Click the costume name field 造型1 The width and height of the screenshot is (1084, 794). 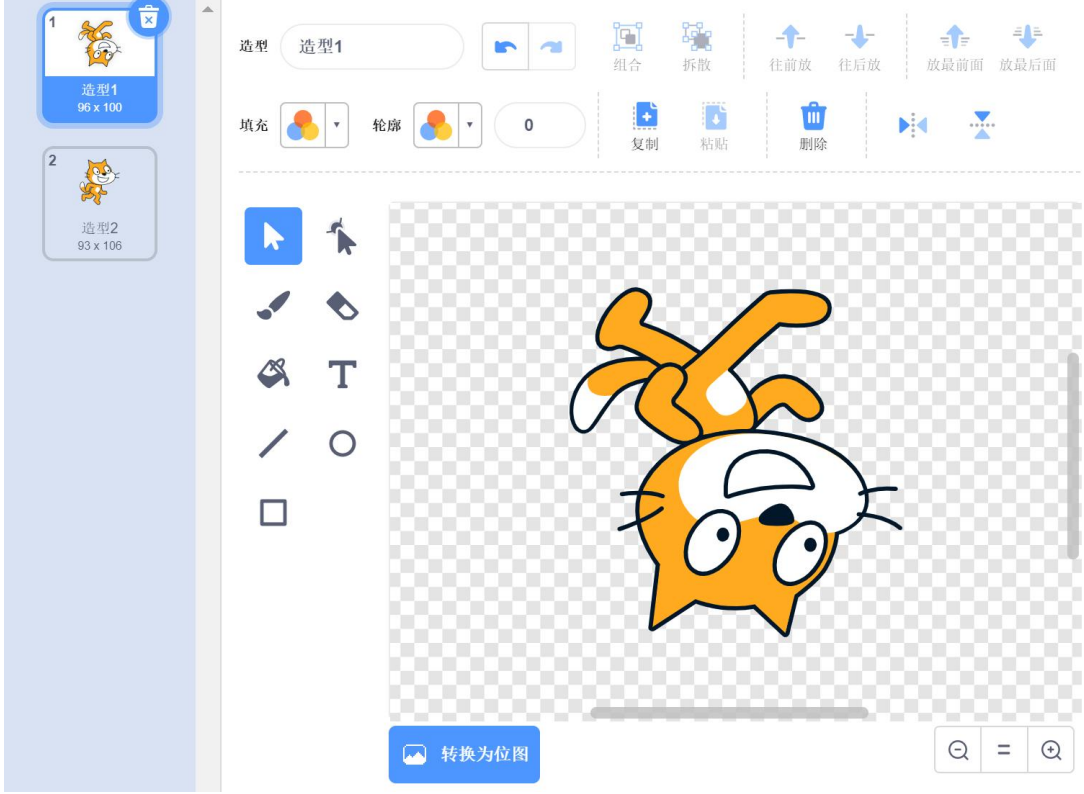(371, 46)
